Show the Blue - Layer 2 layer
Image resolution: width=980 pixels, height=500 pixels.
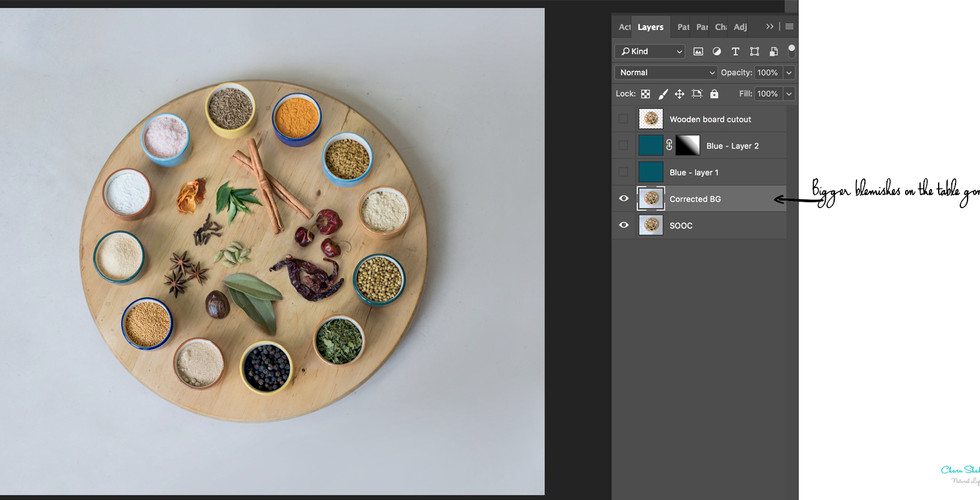[x=623, y=146]
